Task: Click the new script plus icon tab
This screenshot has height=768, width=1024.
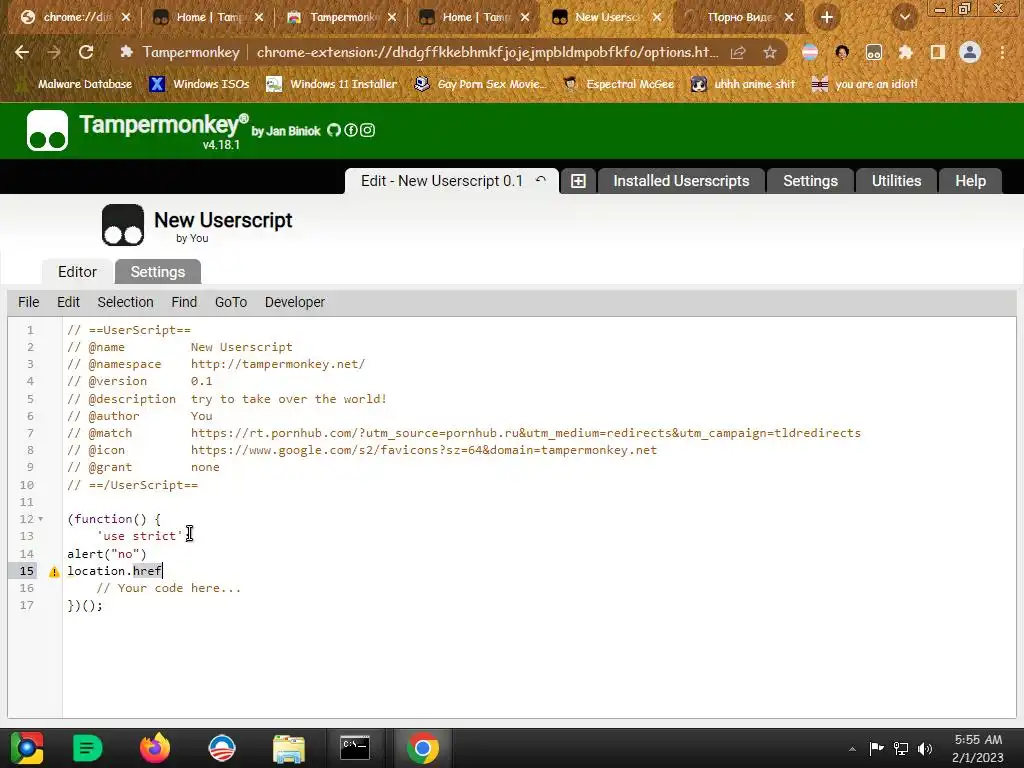Action: pyautogui.click(x=578, y=181)
